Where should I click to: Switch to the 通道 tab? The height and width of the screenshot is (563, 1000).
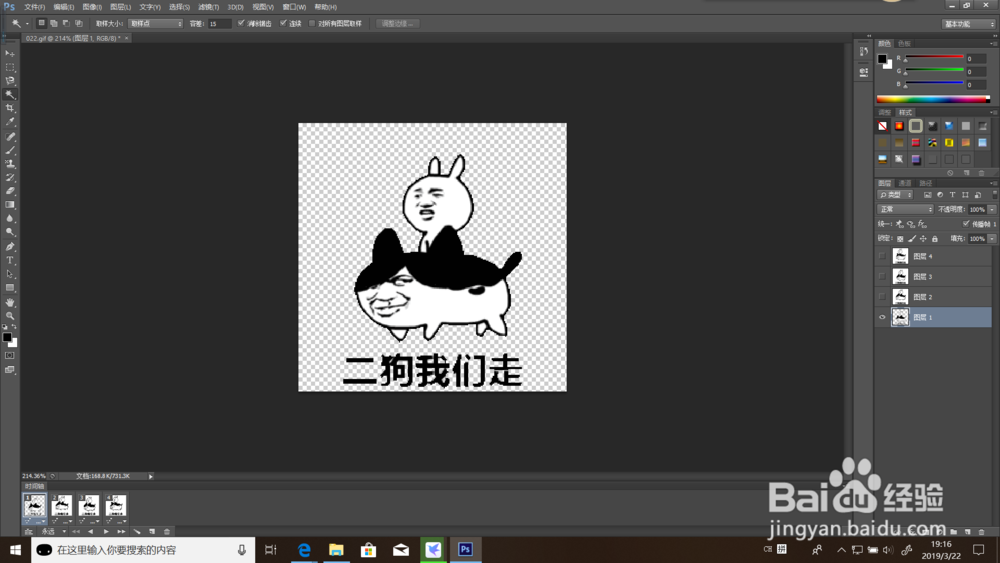coord(905,183)
